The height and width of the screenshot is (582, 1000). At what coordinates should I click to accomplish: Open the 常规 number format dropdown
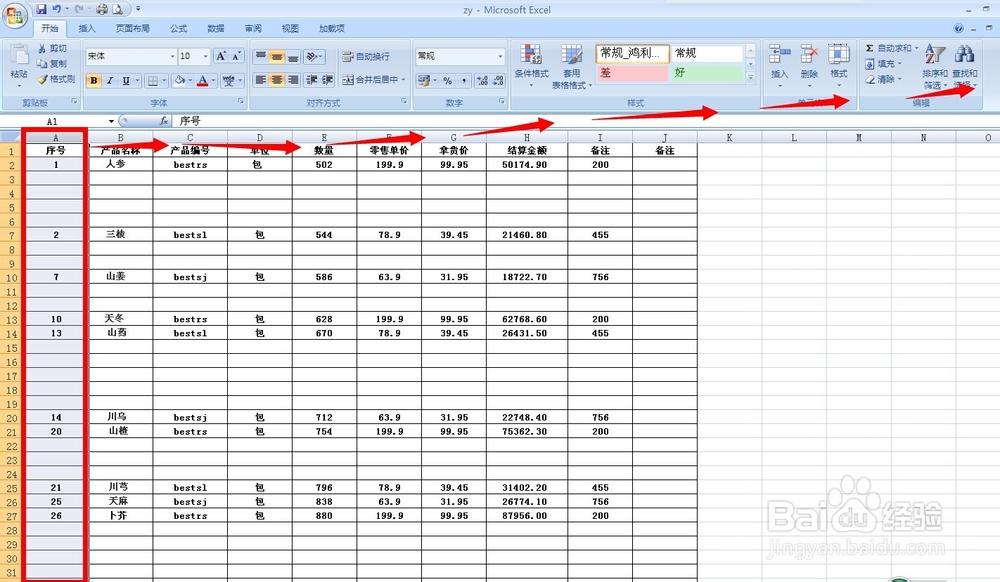(x=500, y=56)
